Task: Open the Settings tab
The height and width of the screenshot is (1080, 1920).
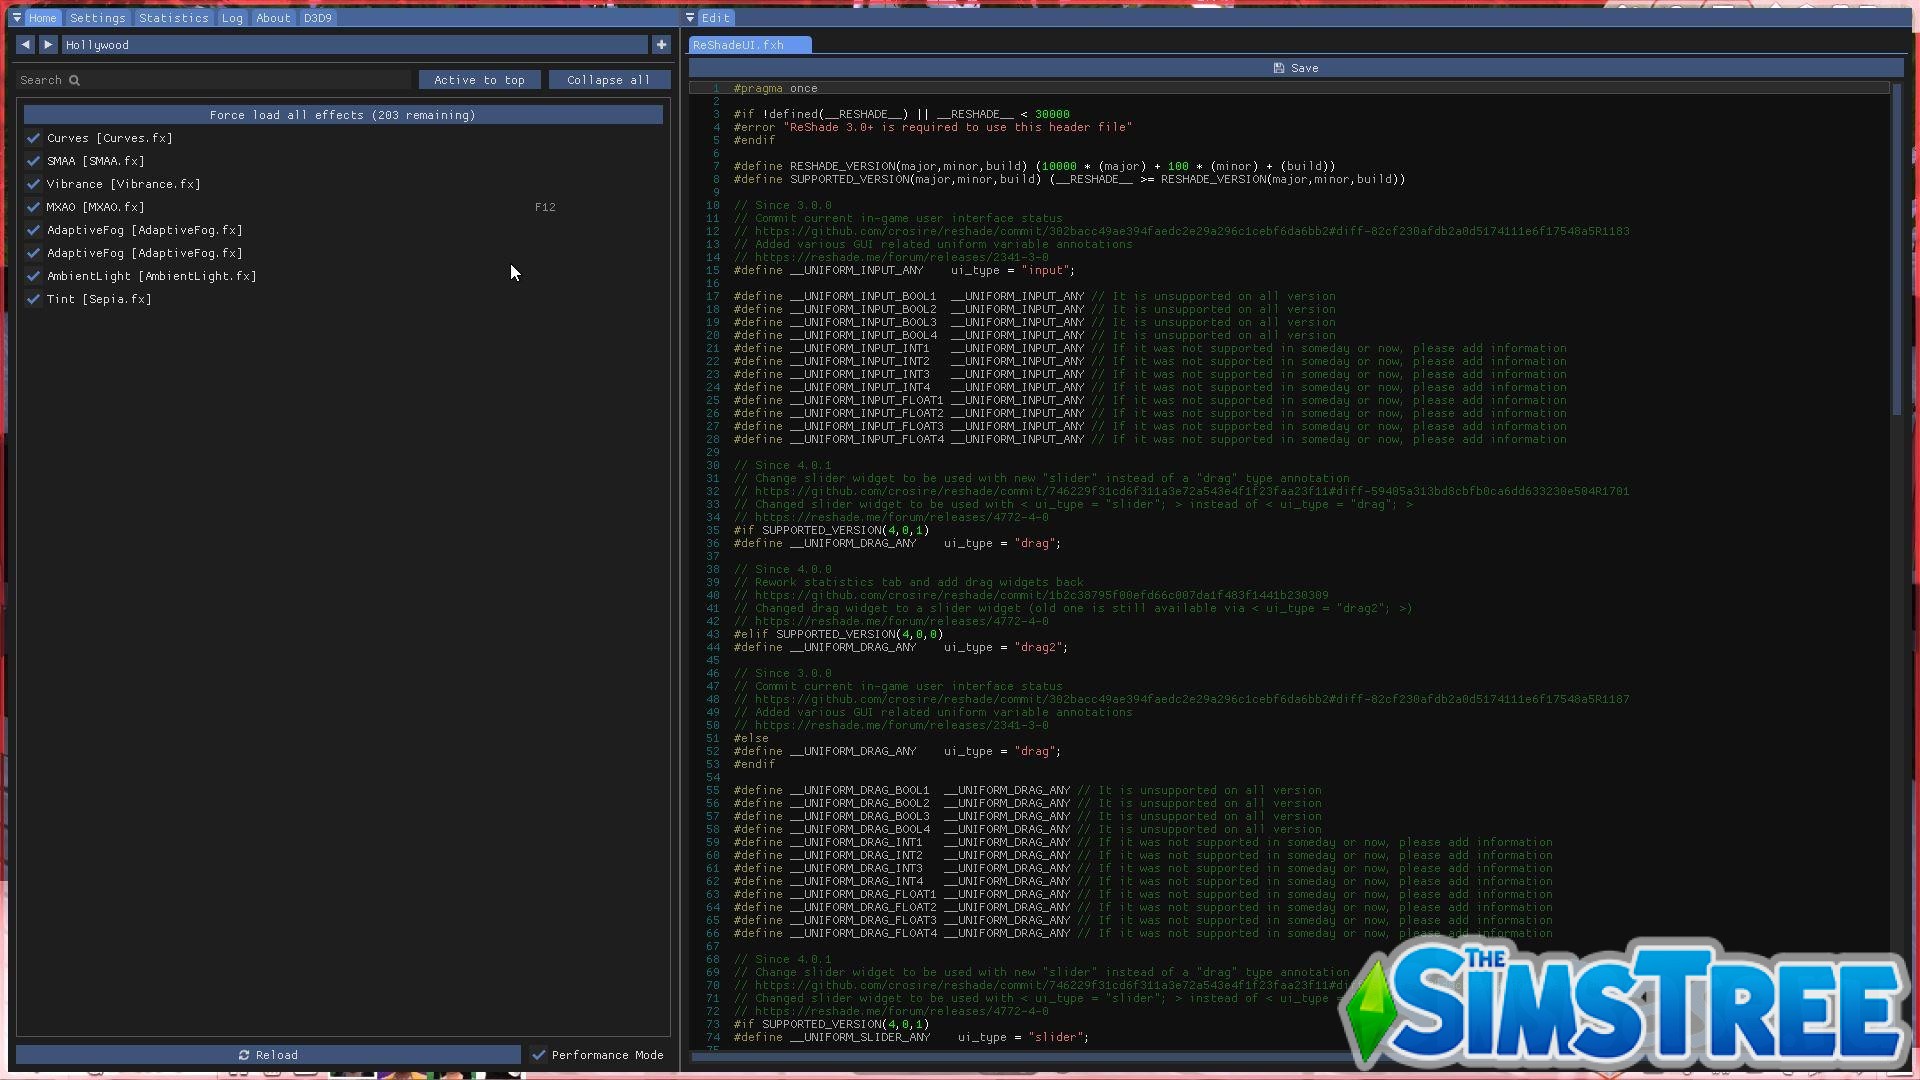Action: (x=97, y=18)
